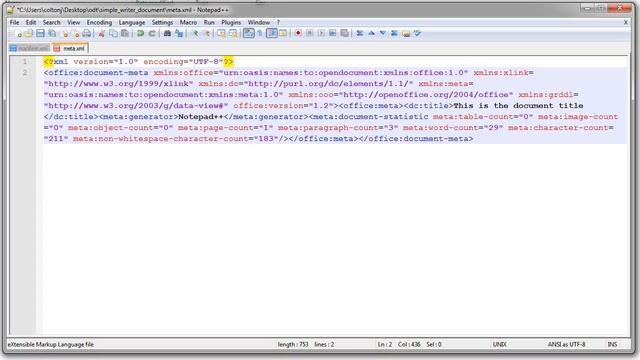640x360 pixels.
Task: Click the Zoom In toolbar icon
Action: (x=196, y=34)
